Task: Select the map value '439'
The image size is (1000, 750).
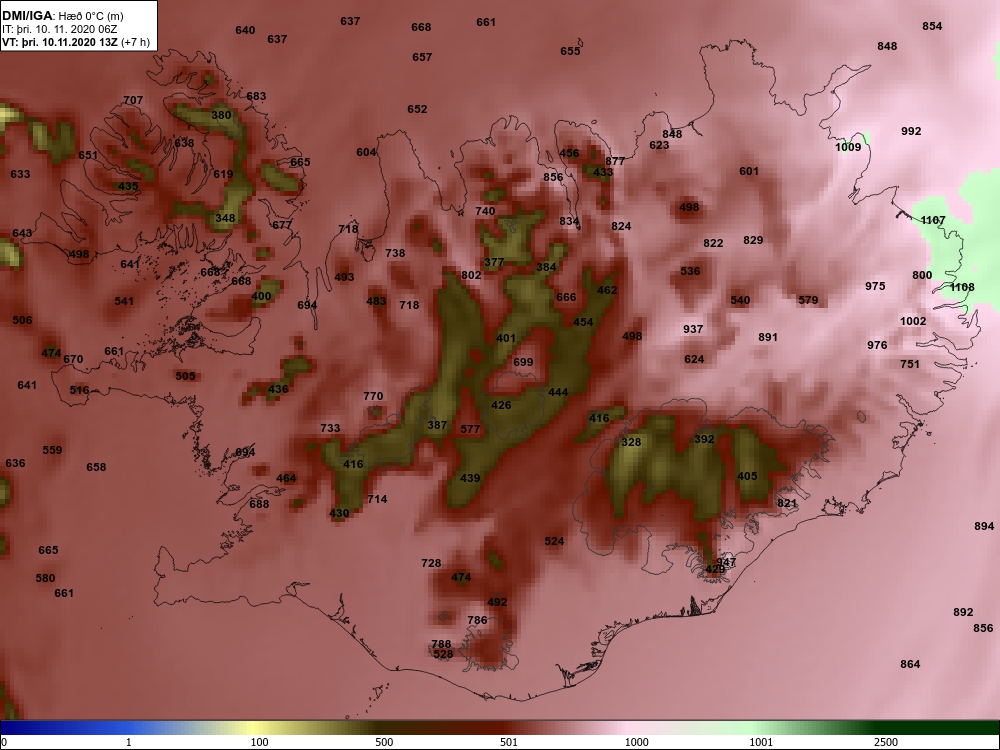Action: 470,478
